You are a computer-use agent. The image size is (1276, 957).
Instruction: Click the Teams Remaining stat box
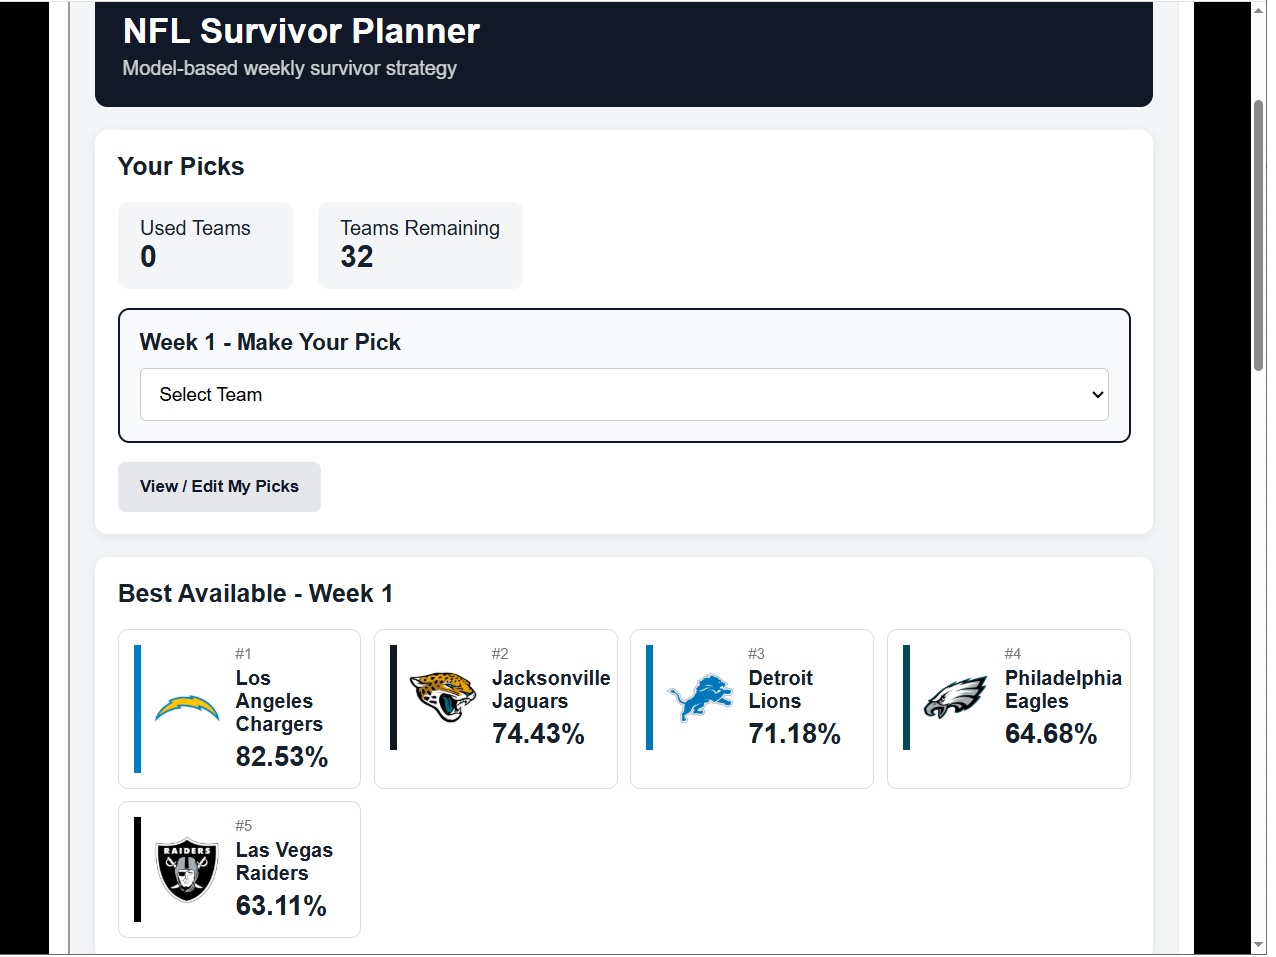click(420, 245)
